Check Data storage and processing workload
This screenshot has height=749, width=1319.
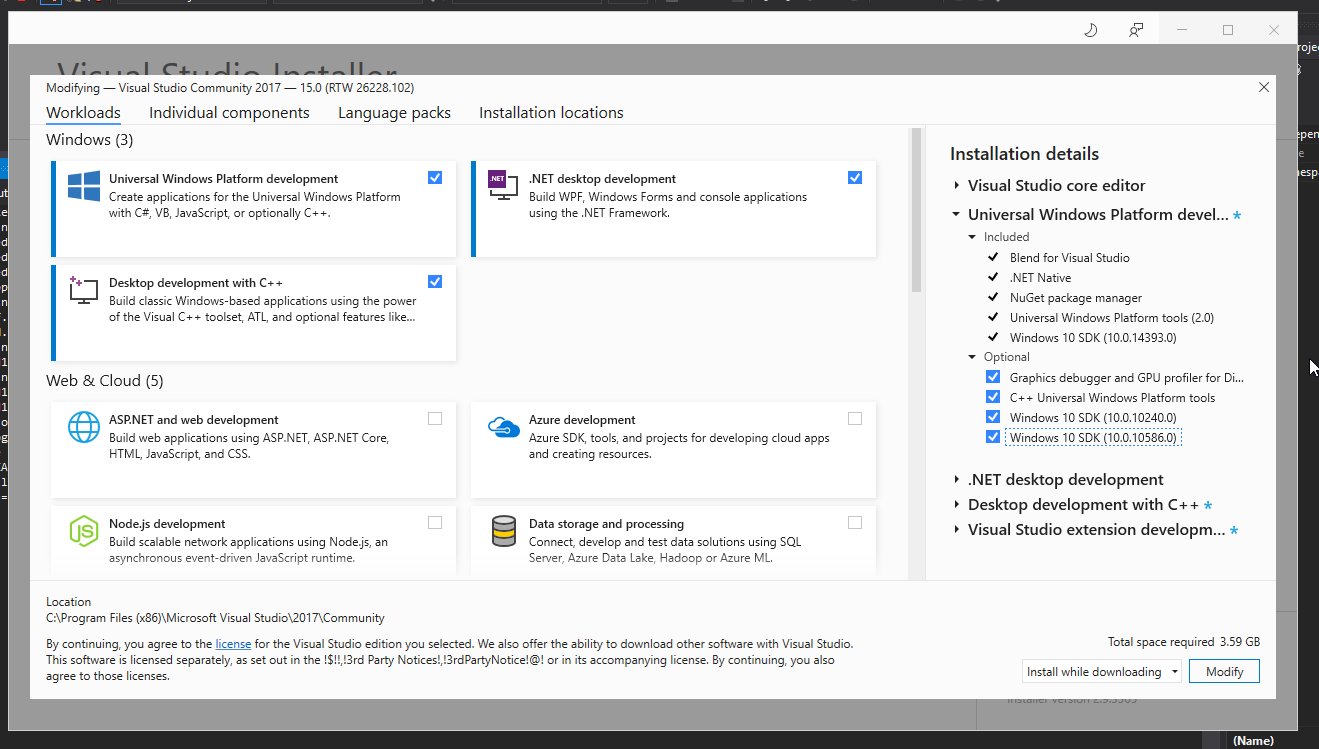(x=855, y=522)
